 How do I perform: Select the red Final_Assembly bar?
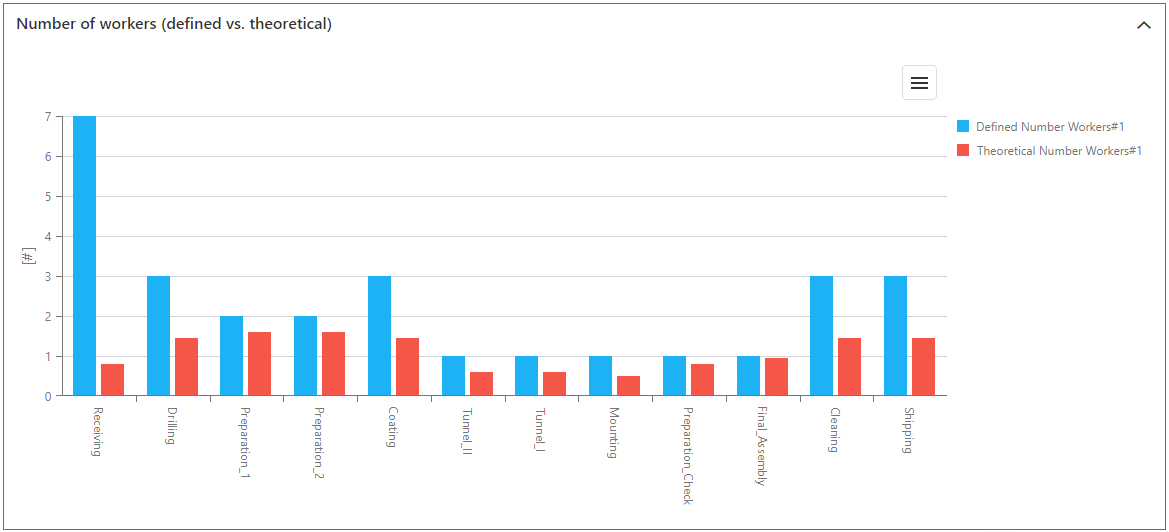(776, 377)
